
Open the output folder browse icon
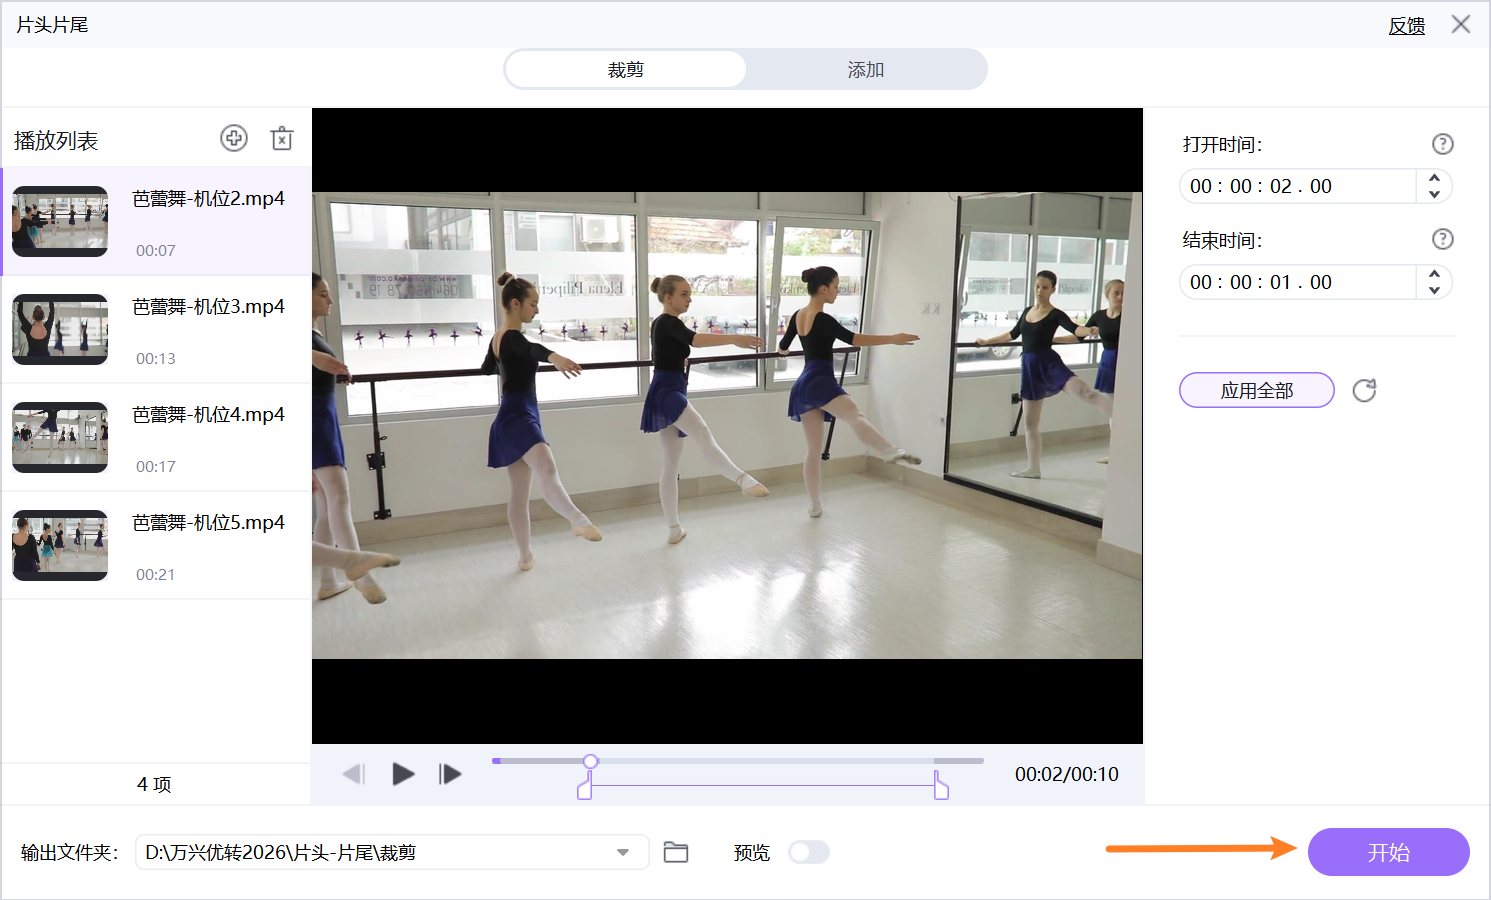pos(676,852)
